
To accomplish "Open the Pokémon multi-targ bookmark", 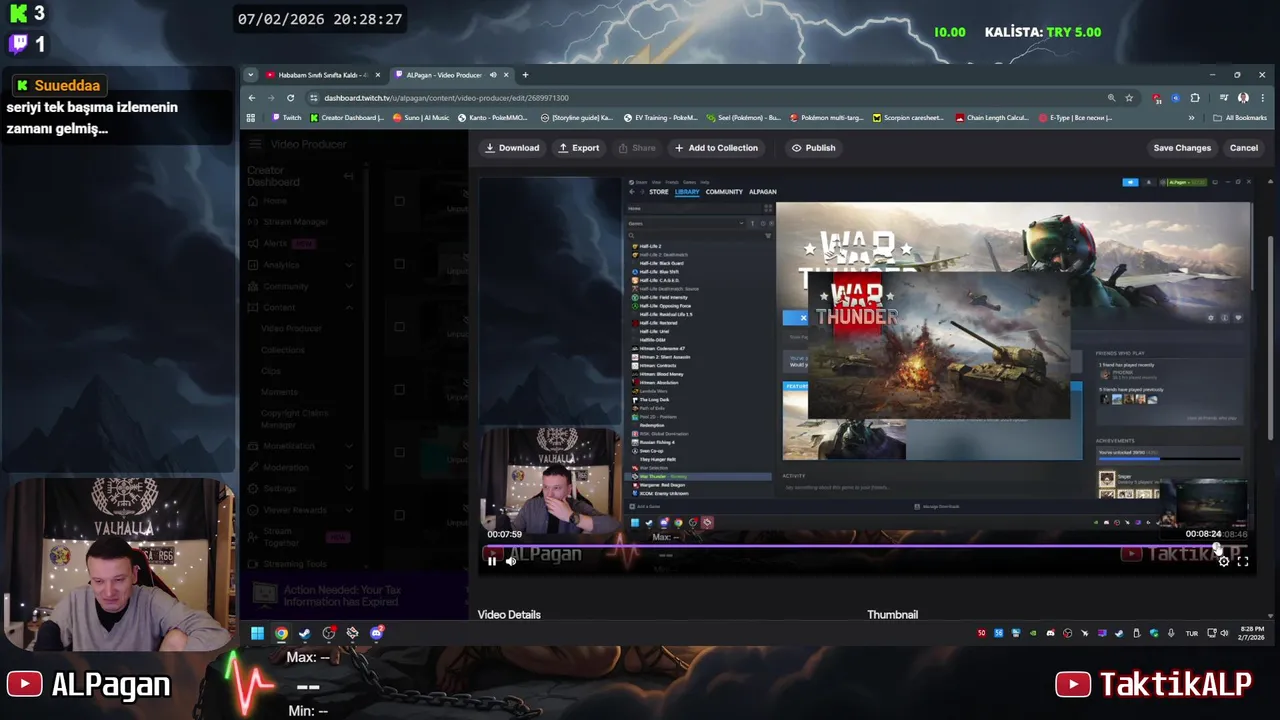I will [x=826, y=118].
